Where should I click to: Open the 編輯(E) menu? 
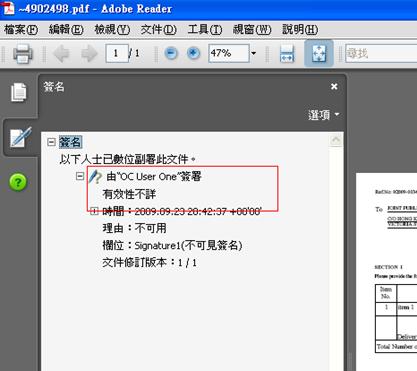[x=66, y=30]
